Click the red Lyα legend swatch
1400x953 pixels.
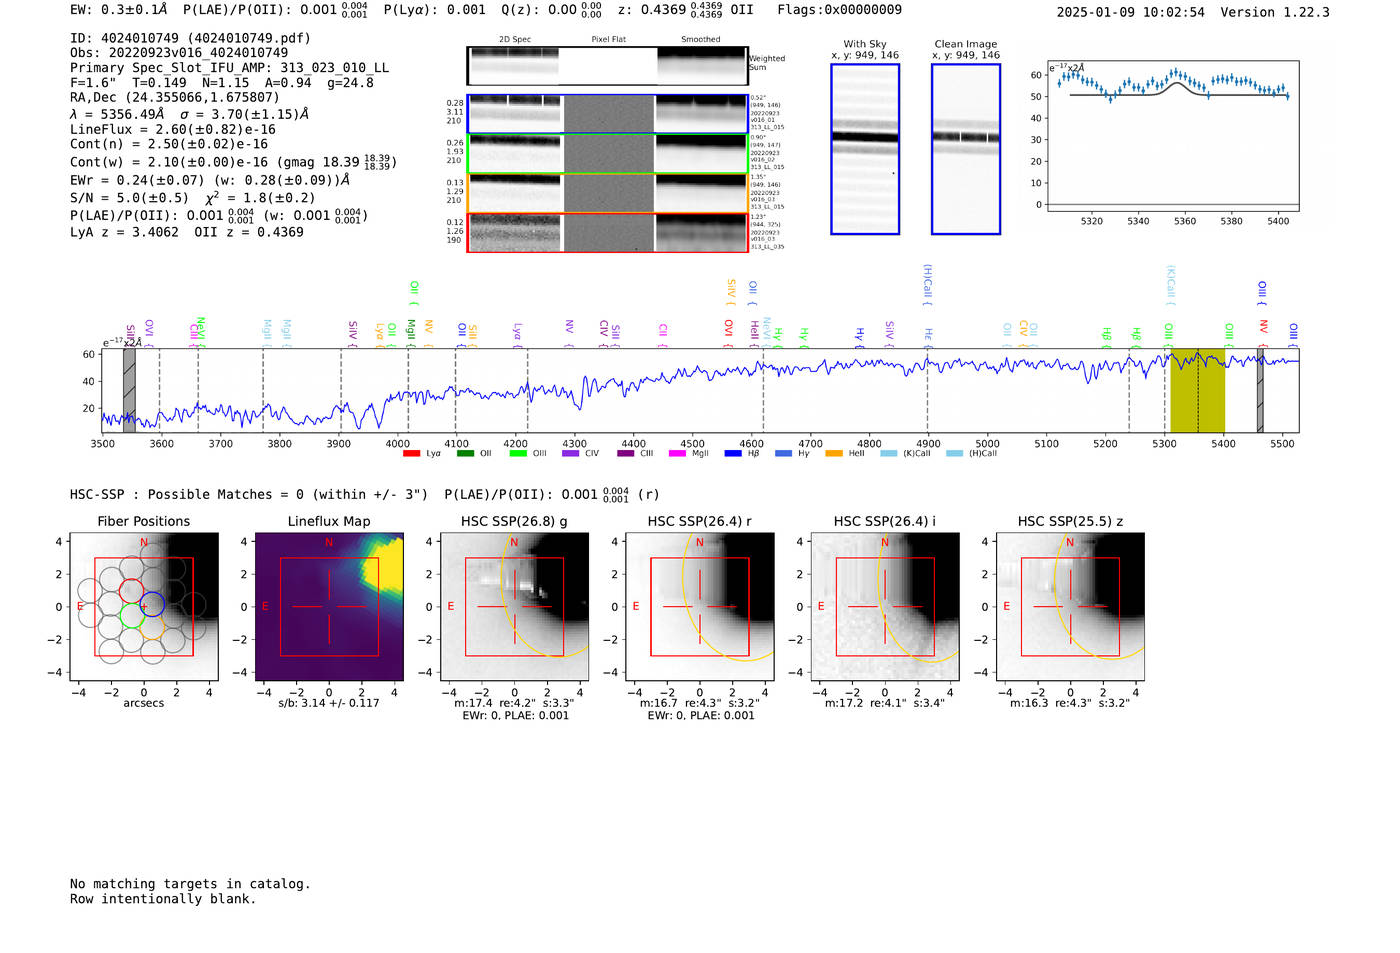click(410, 454)
